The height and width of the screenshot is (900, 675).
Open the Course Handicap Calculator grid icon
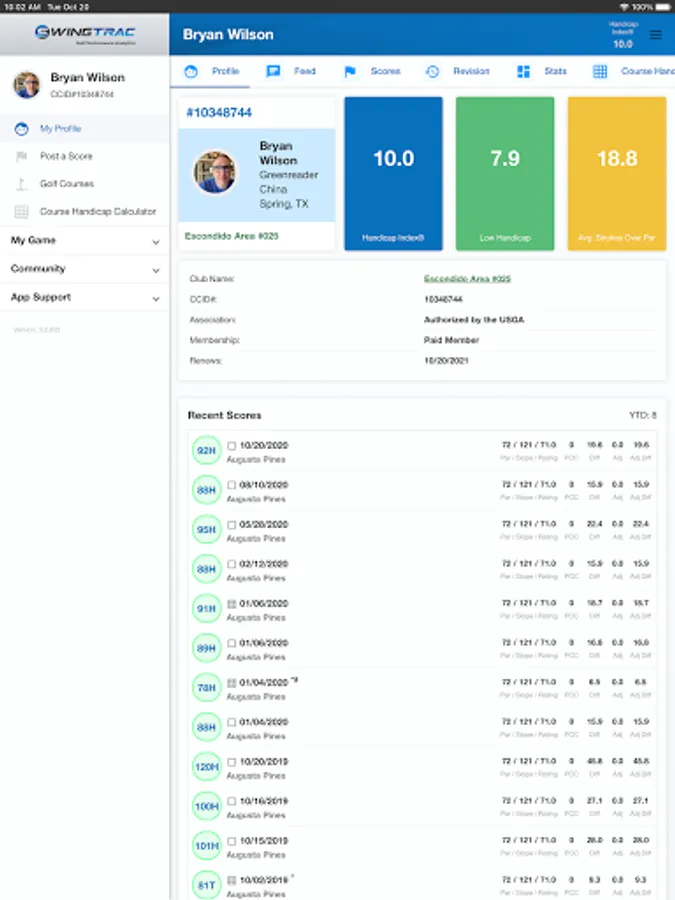(x=21, y=212)
